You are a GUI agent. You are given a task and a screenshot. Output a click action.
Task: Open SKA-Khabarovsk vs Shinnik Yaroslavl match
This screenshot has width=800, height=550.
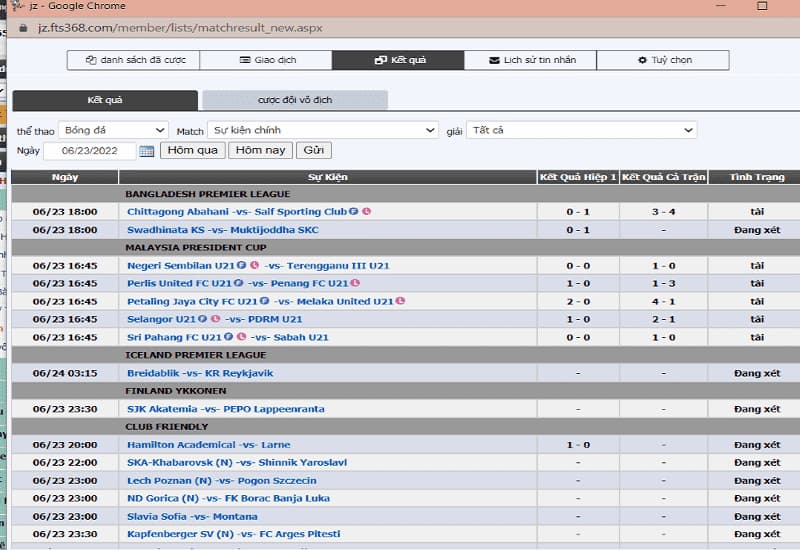pyautogui.click(x=237, y=462)
